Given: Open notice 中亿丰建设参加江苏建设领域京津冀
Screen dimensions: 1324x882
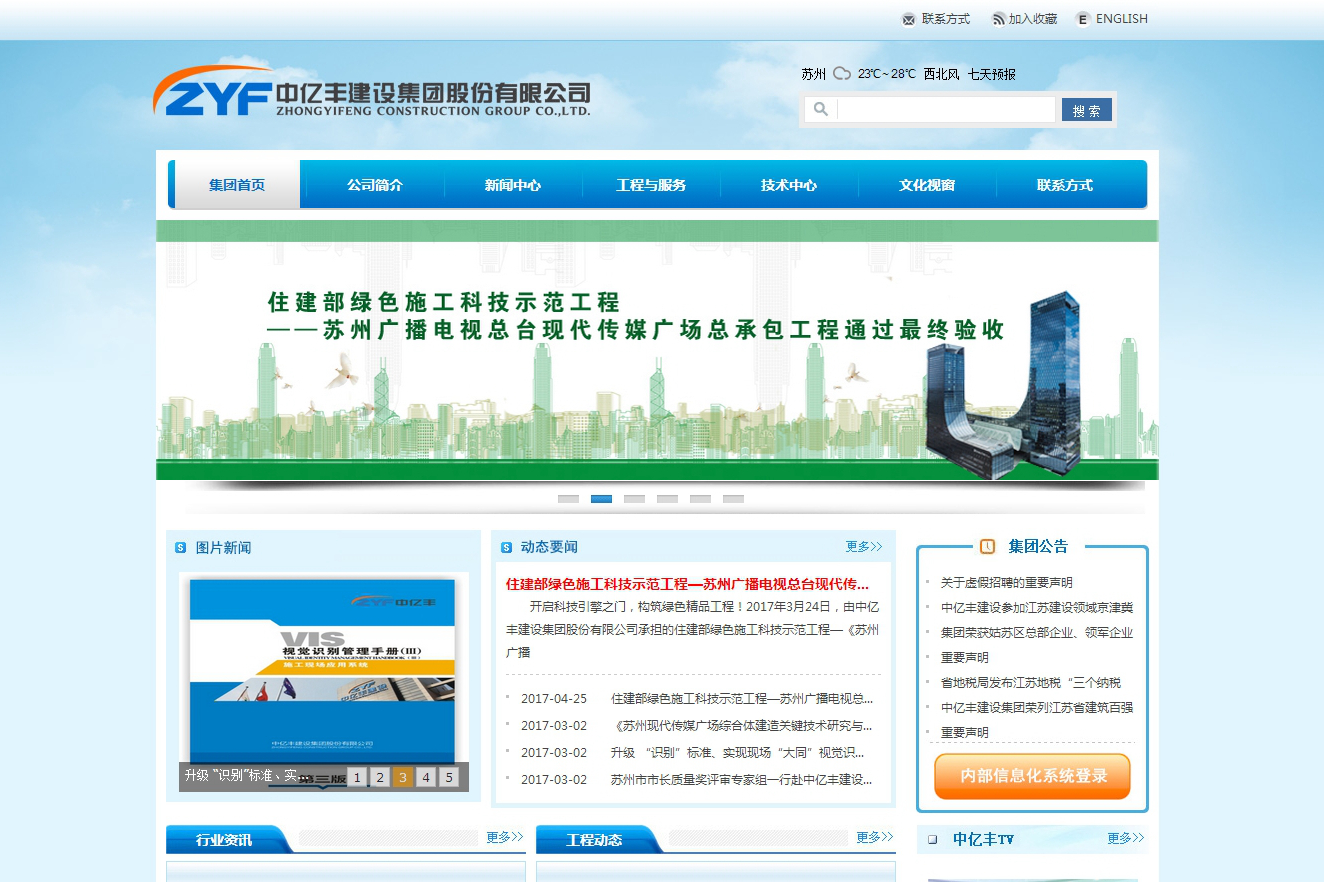Looking at the screenshot, I should click(1037, 608).
